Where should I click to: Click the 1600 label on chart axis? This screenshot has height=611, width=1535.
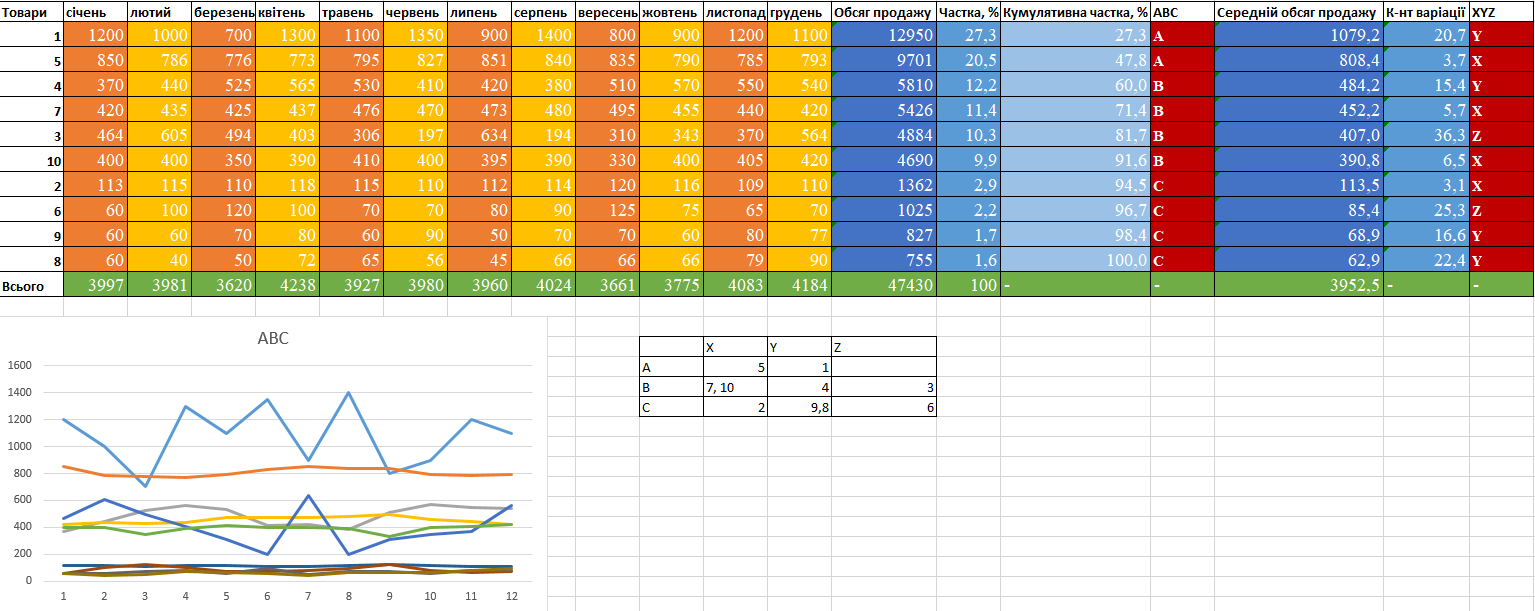(20, 366)
